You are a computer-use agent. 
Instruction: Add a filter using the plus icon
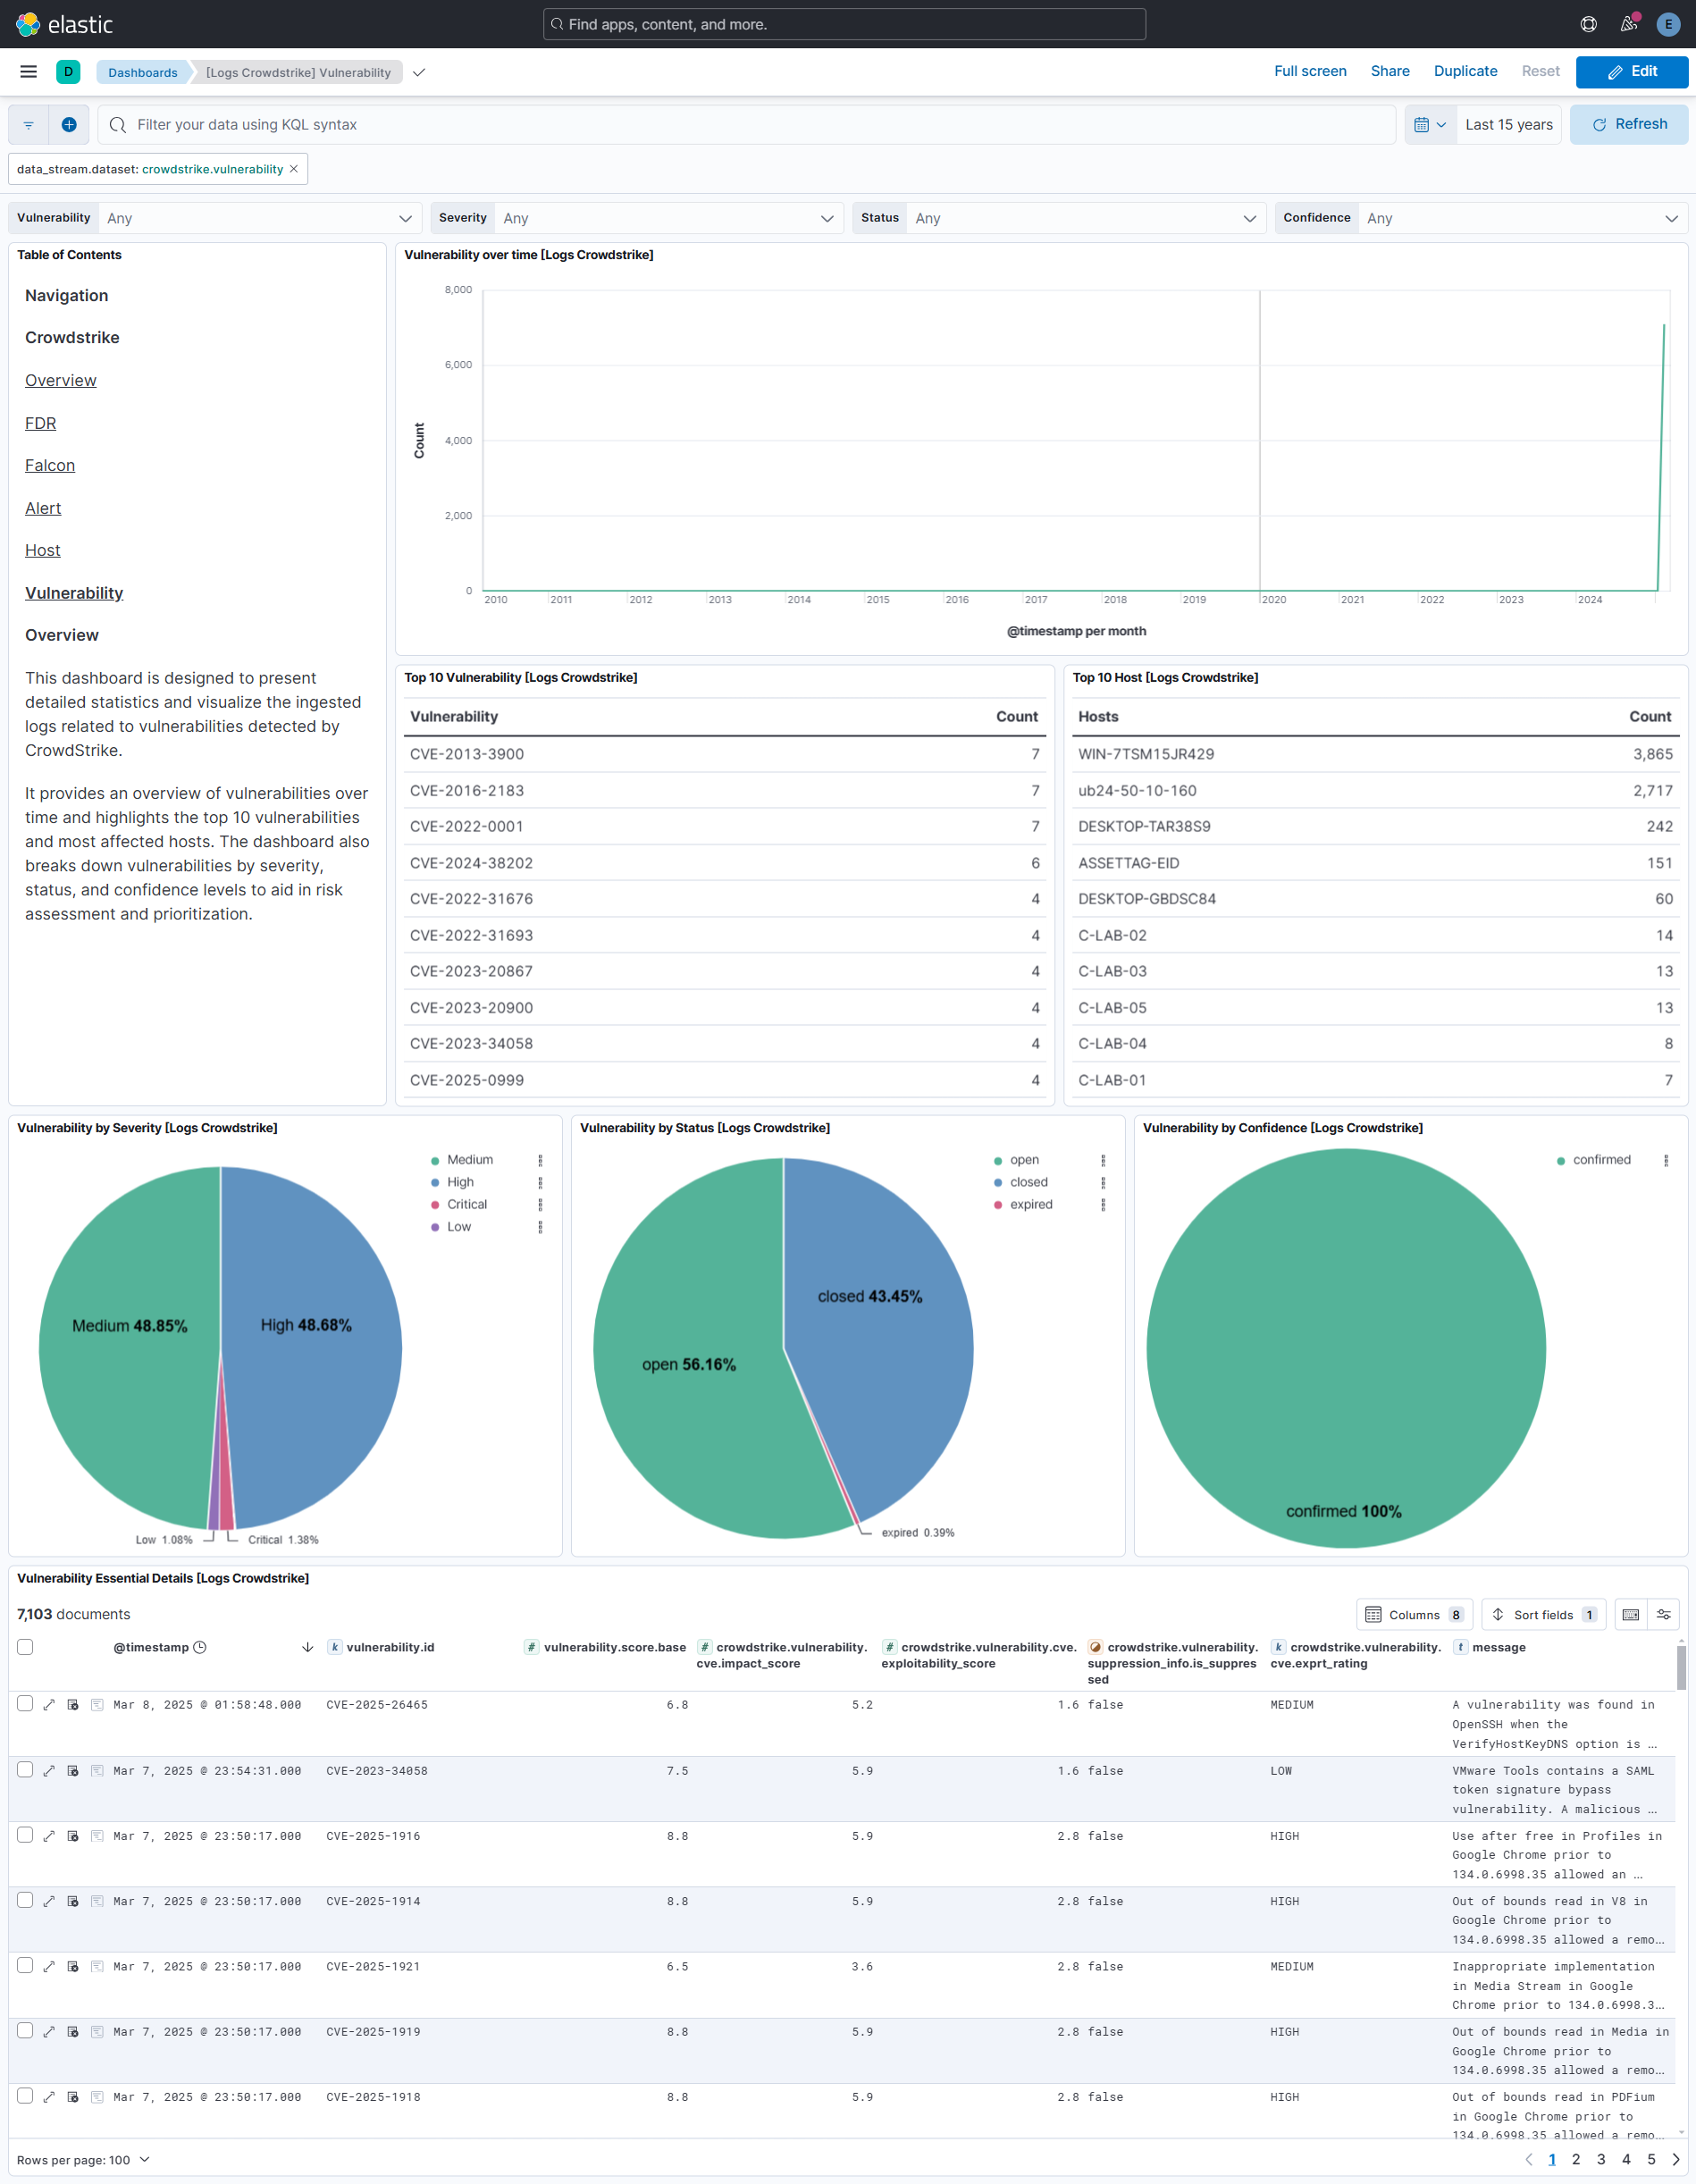(x=69, y=124)
